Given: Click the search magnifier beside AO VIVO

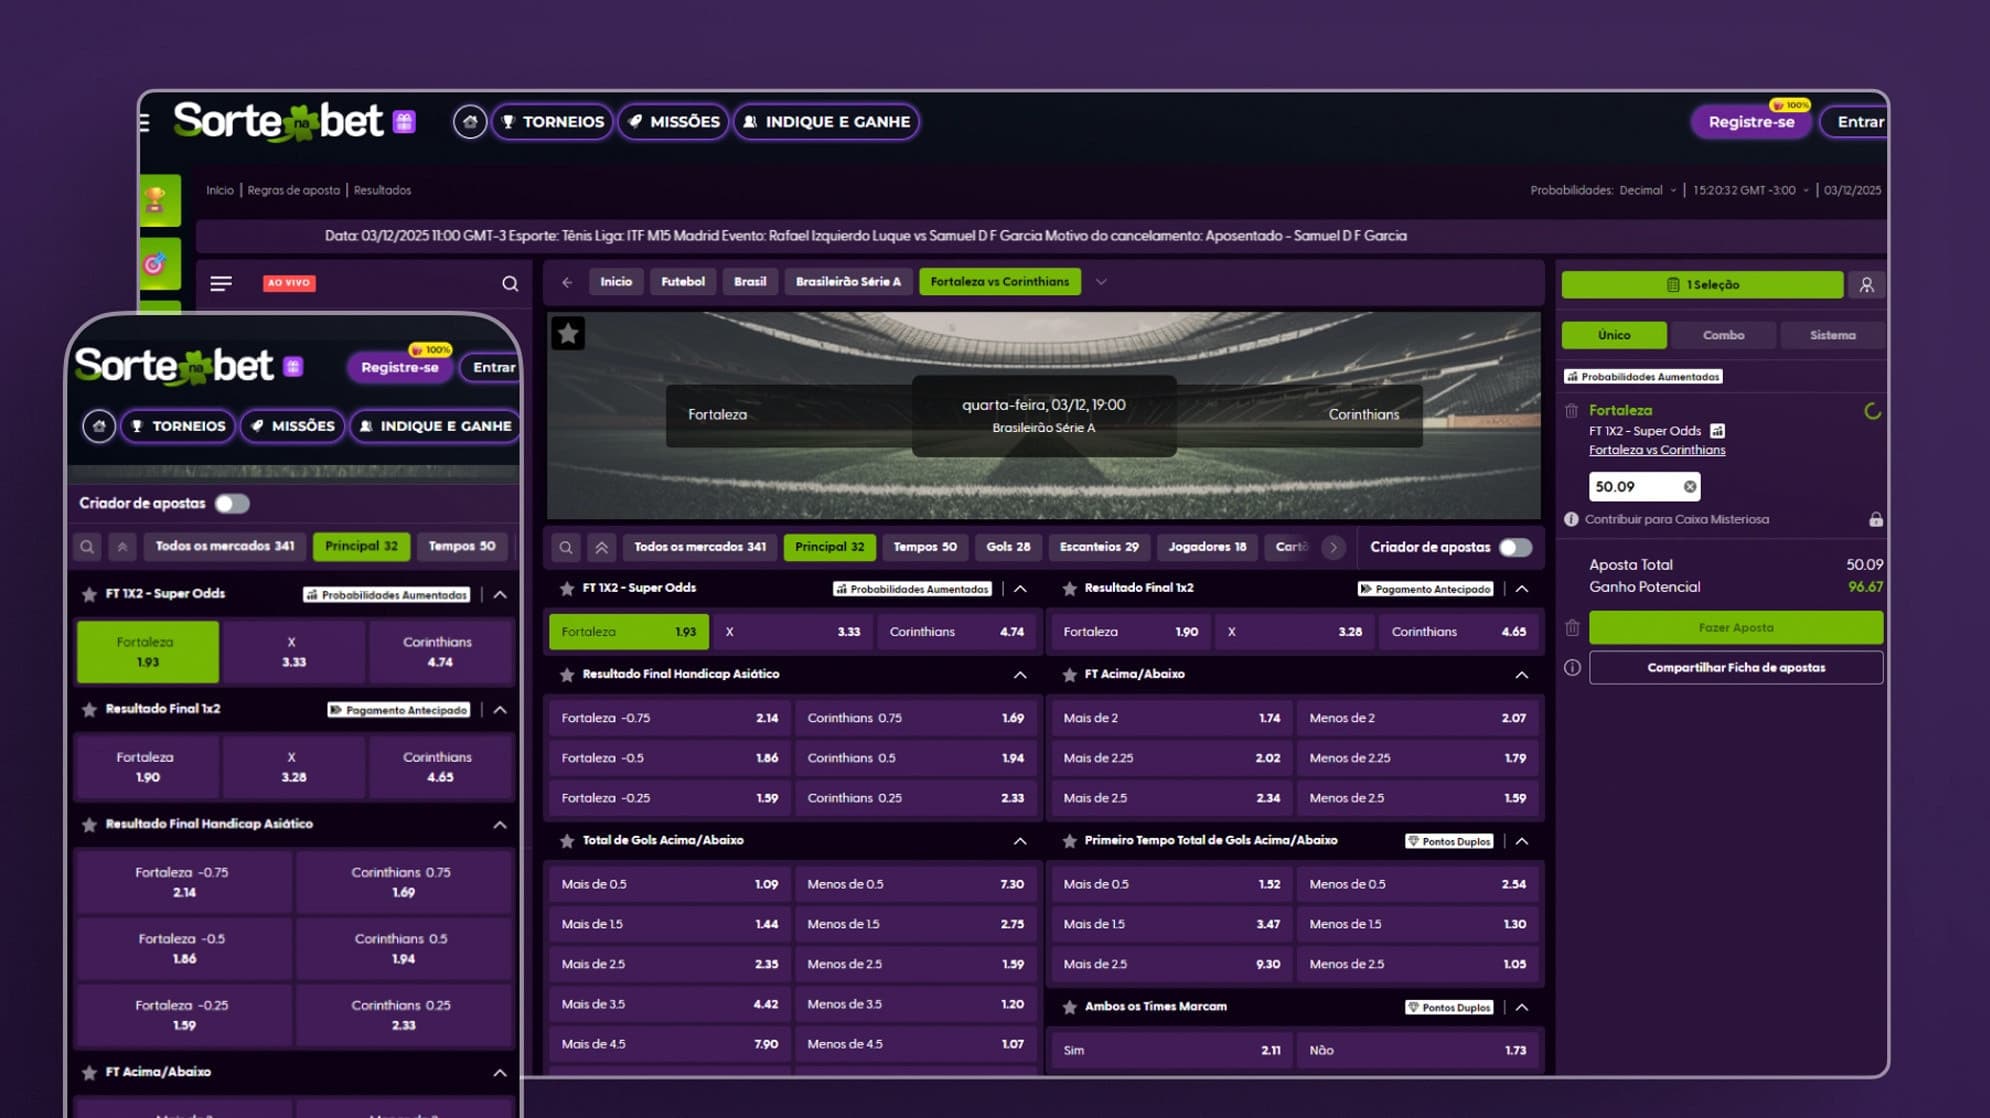Looking at the screenshot, I should click(510, 284).
